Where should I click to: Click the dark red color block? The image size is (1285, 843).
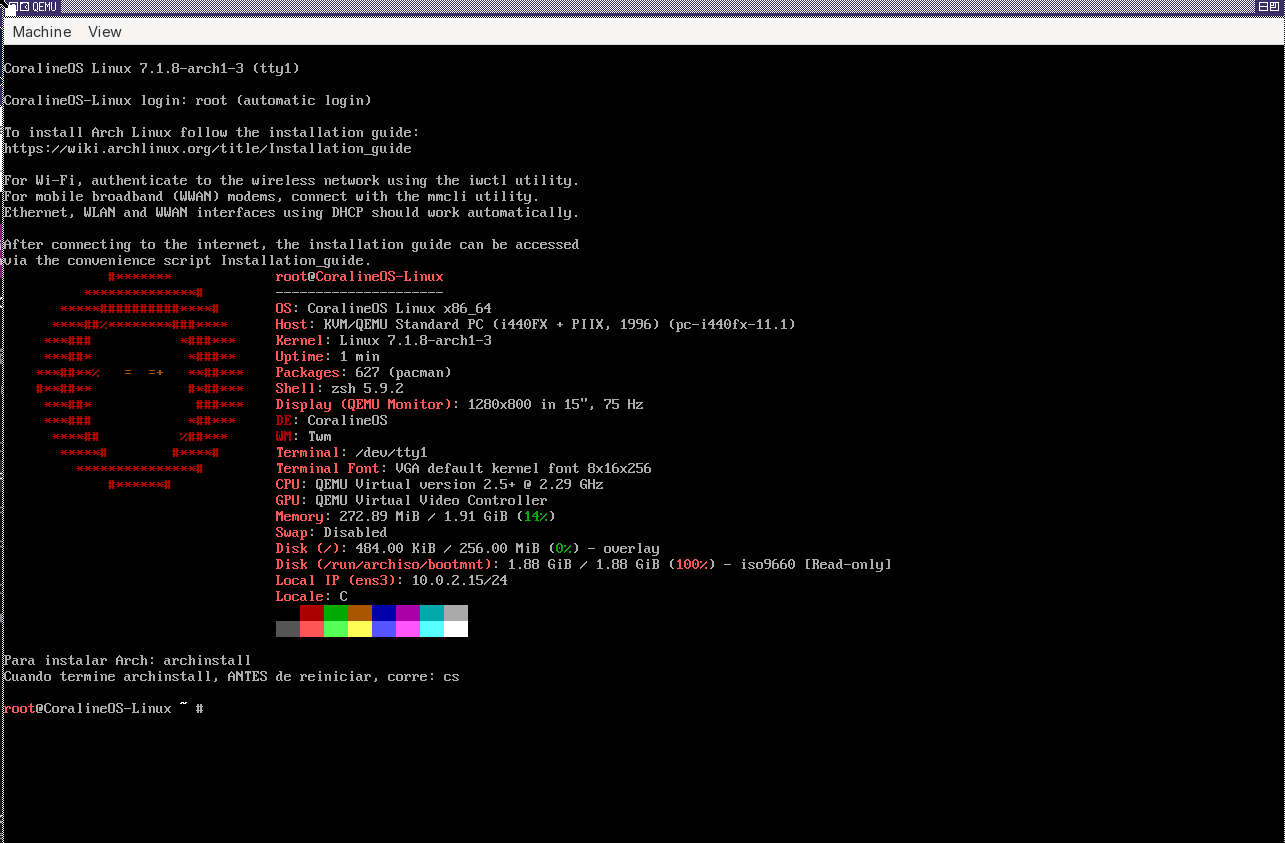[x=312, y=613]
